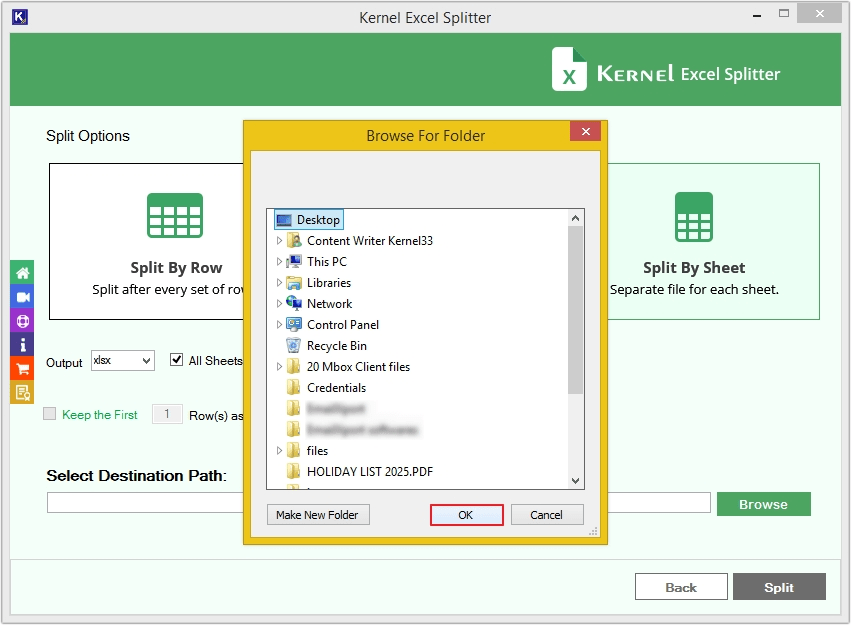Viewport: 852px width, 626px height.
Task: Open the certificate sidebar icon at the bottom
Action: [22, 392]
